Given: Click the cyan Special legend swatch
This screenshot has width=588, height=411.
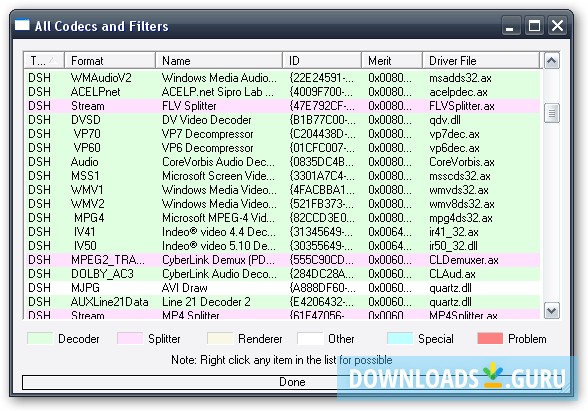Looking at the screenshot, I should (x=400, y=338).
